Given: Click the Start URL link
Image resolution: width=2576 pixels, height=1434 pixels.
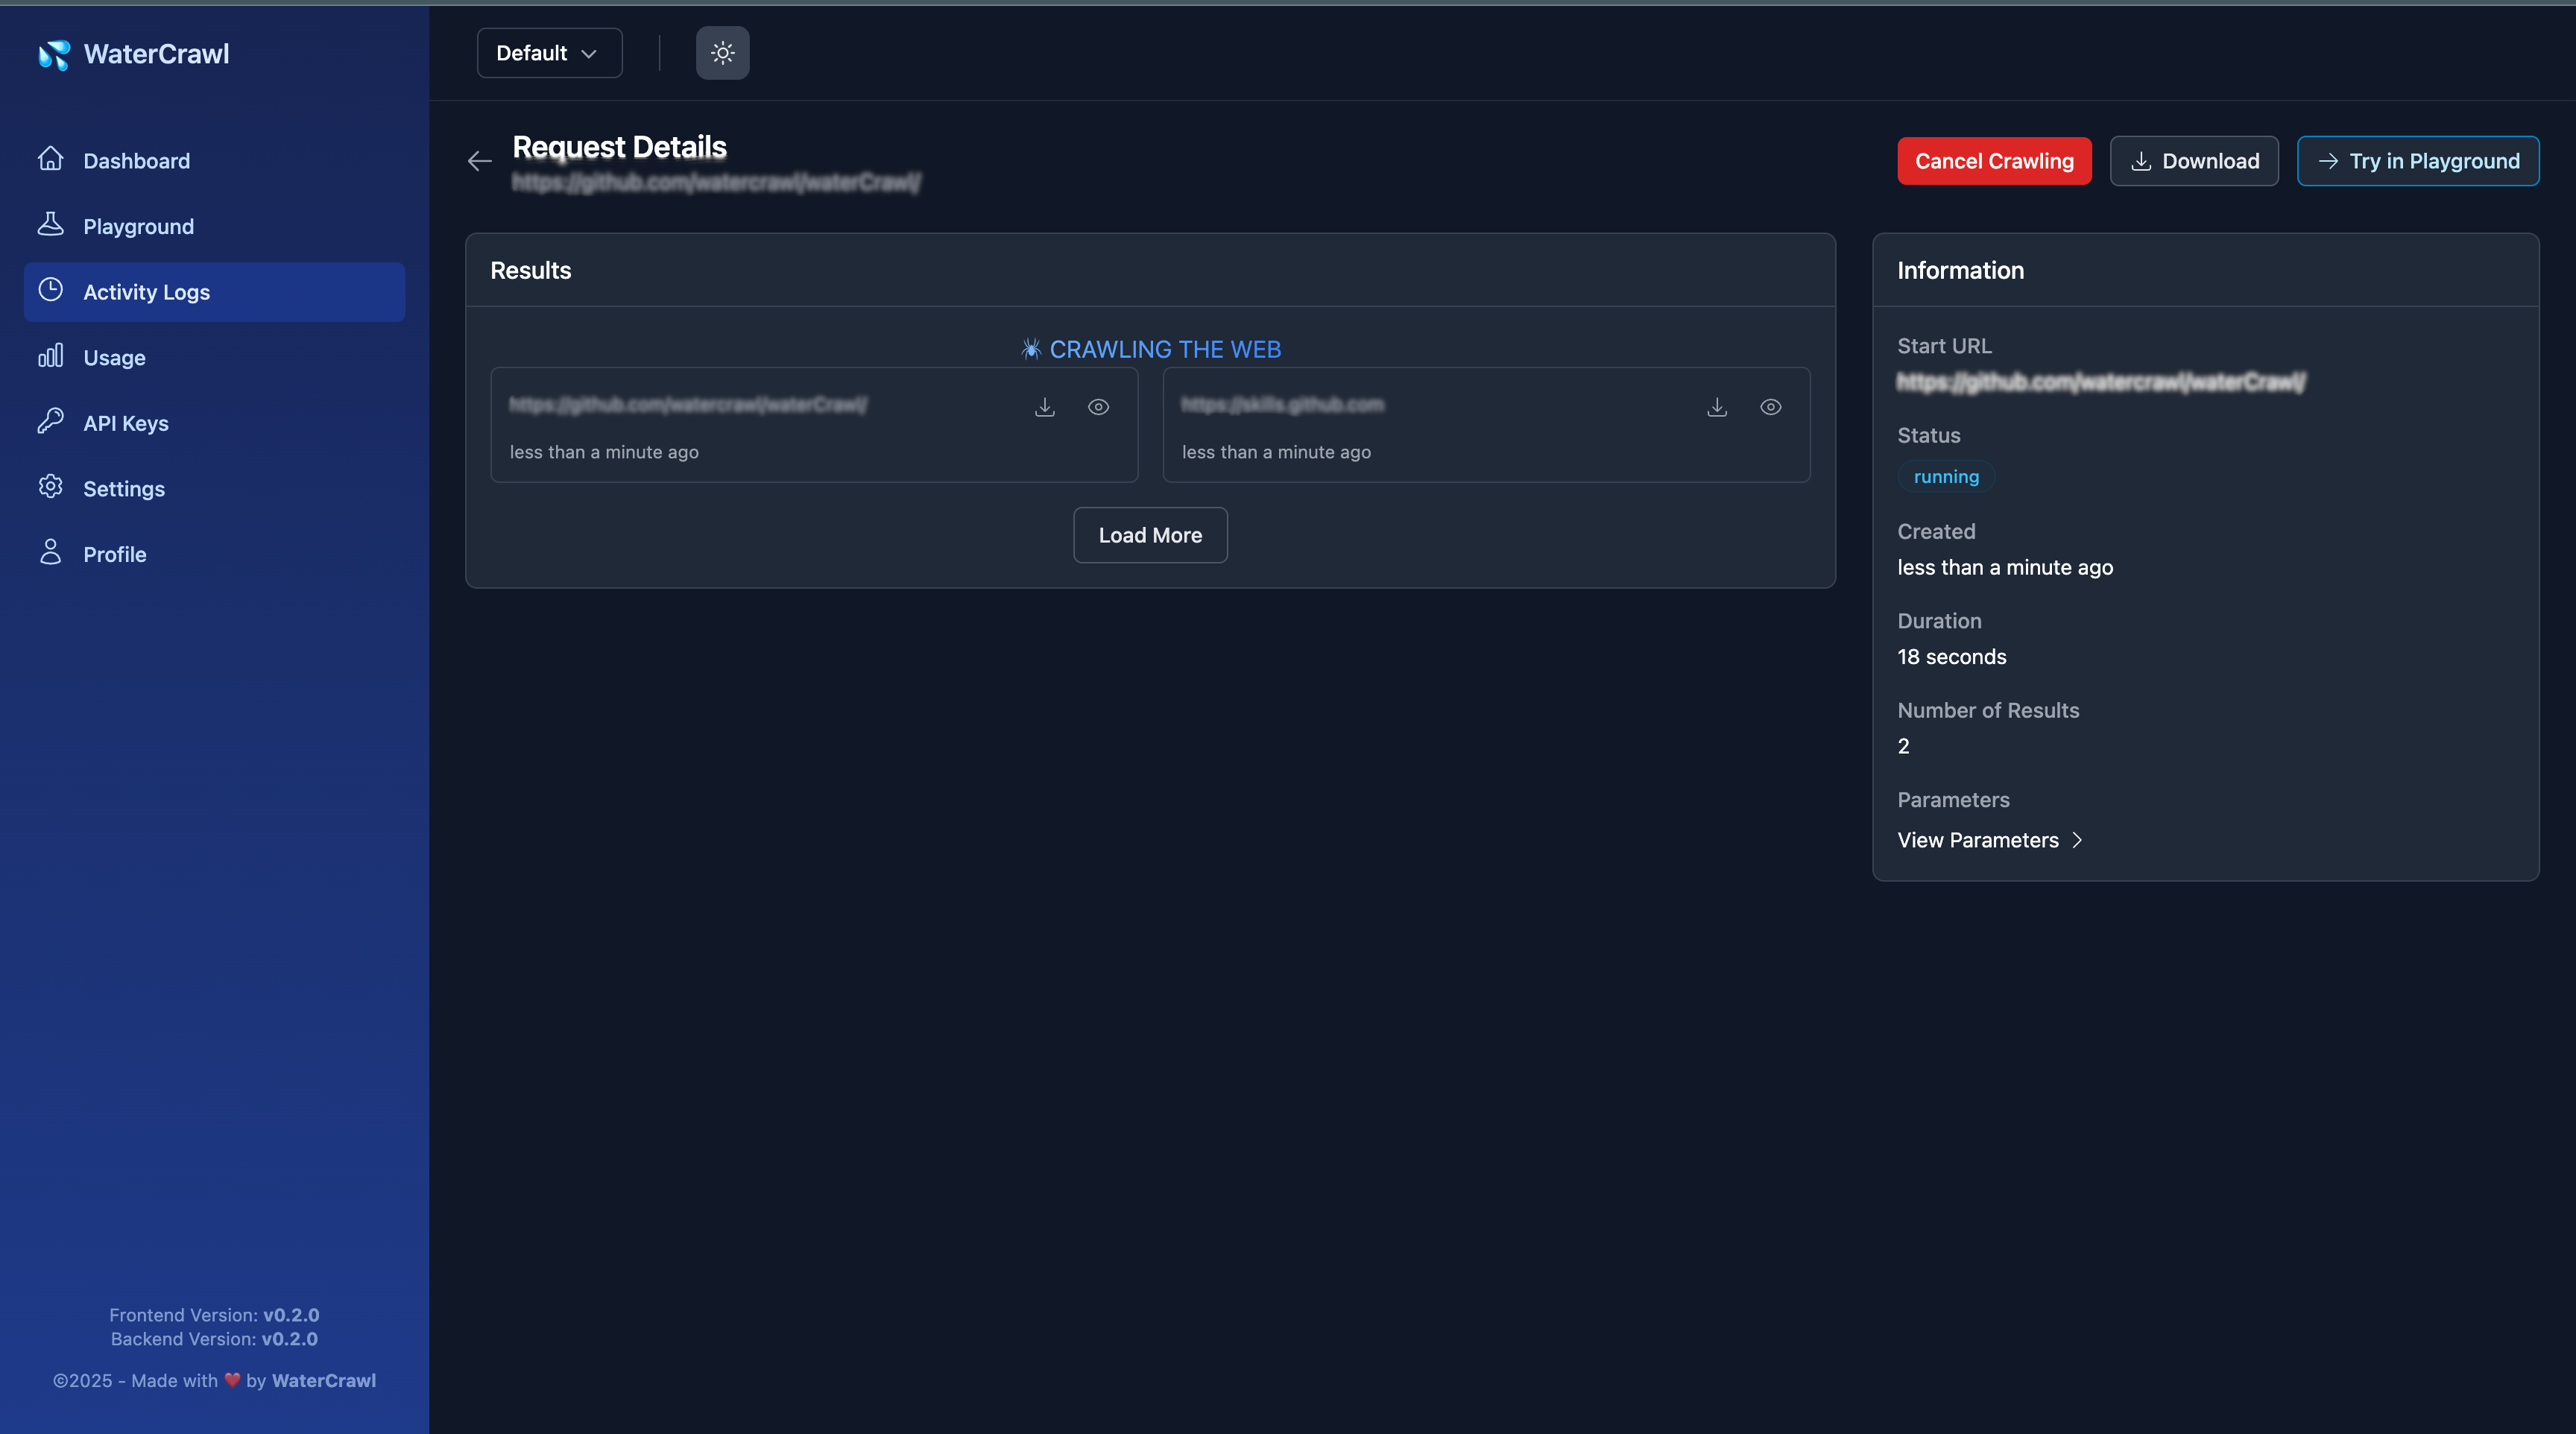Looking at the screenshot, I should point(2100,382).
